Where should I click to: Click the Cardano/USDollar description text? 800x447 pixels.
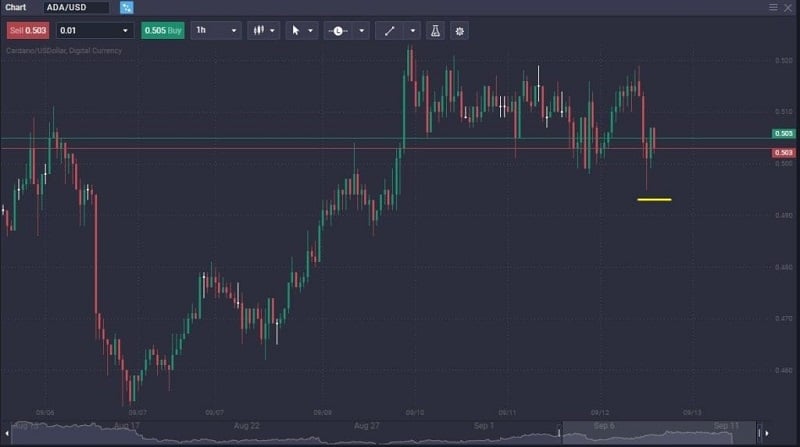click(x=64, y=51)
